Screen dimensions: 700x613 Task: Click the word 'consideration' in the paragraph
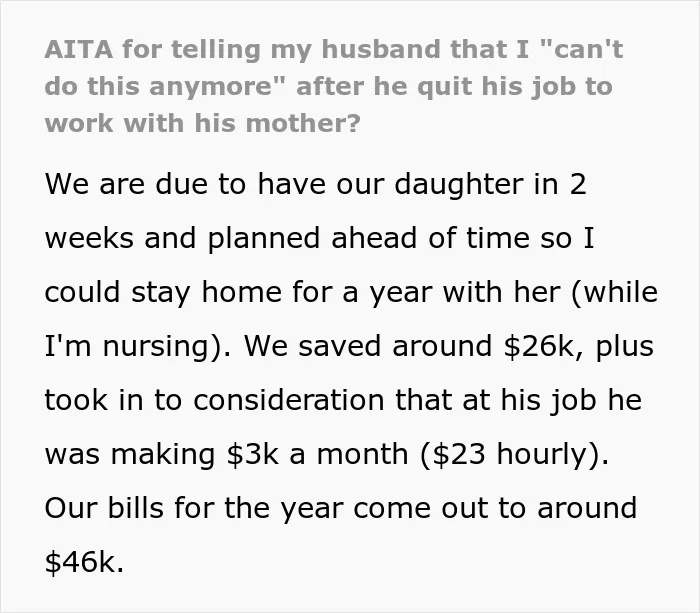coord(288,400)
